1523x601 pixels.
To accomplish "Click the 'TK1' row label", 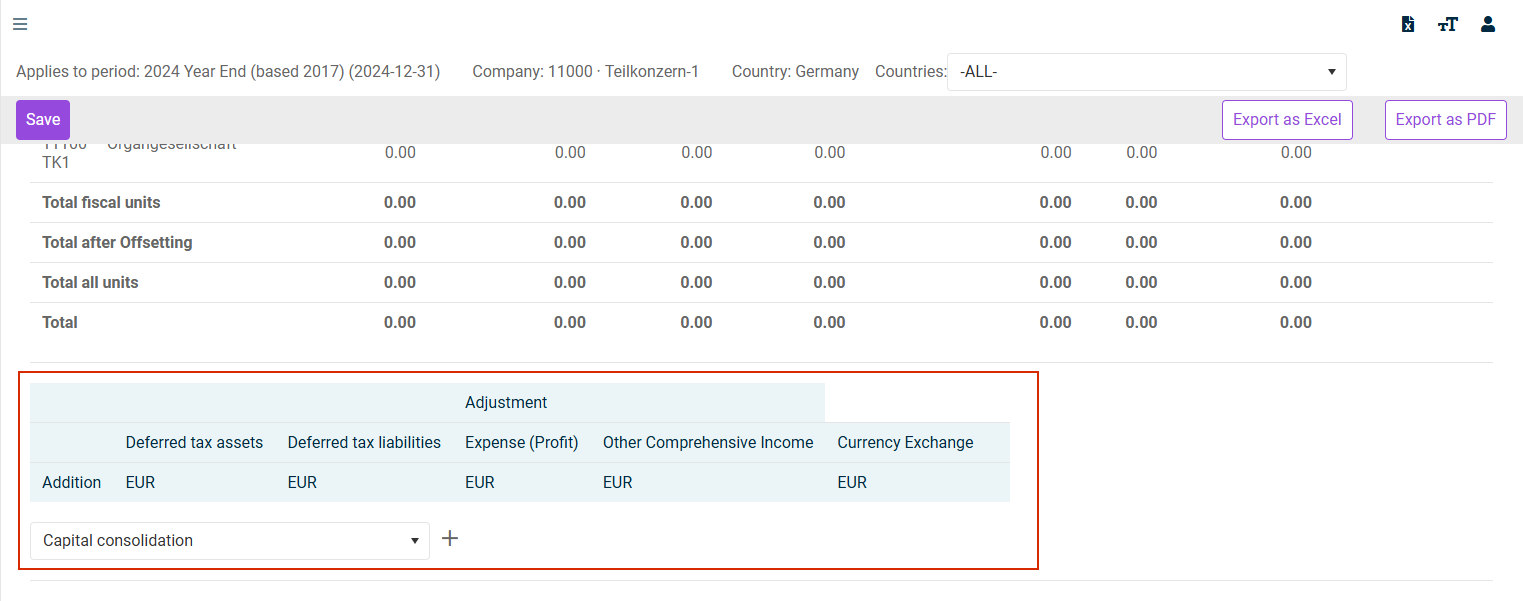I will click(56, 163).
